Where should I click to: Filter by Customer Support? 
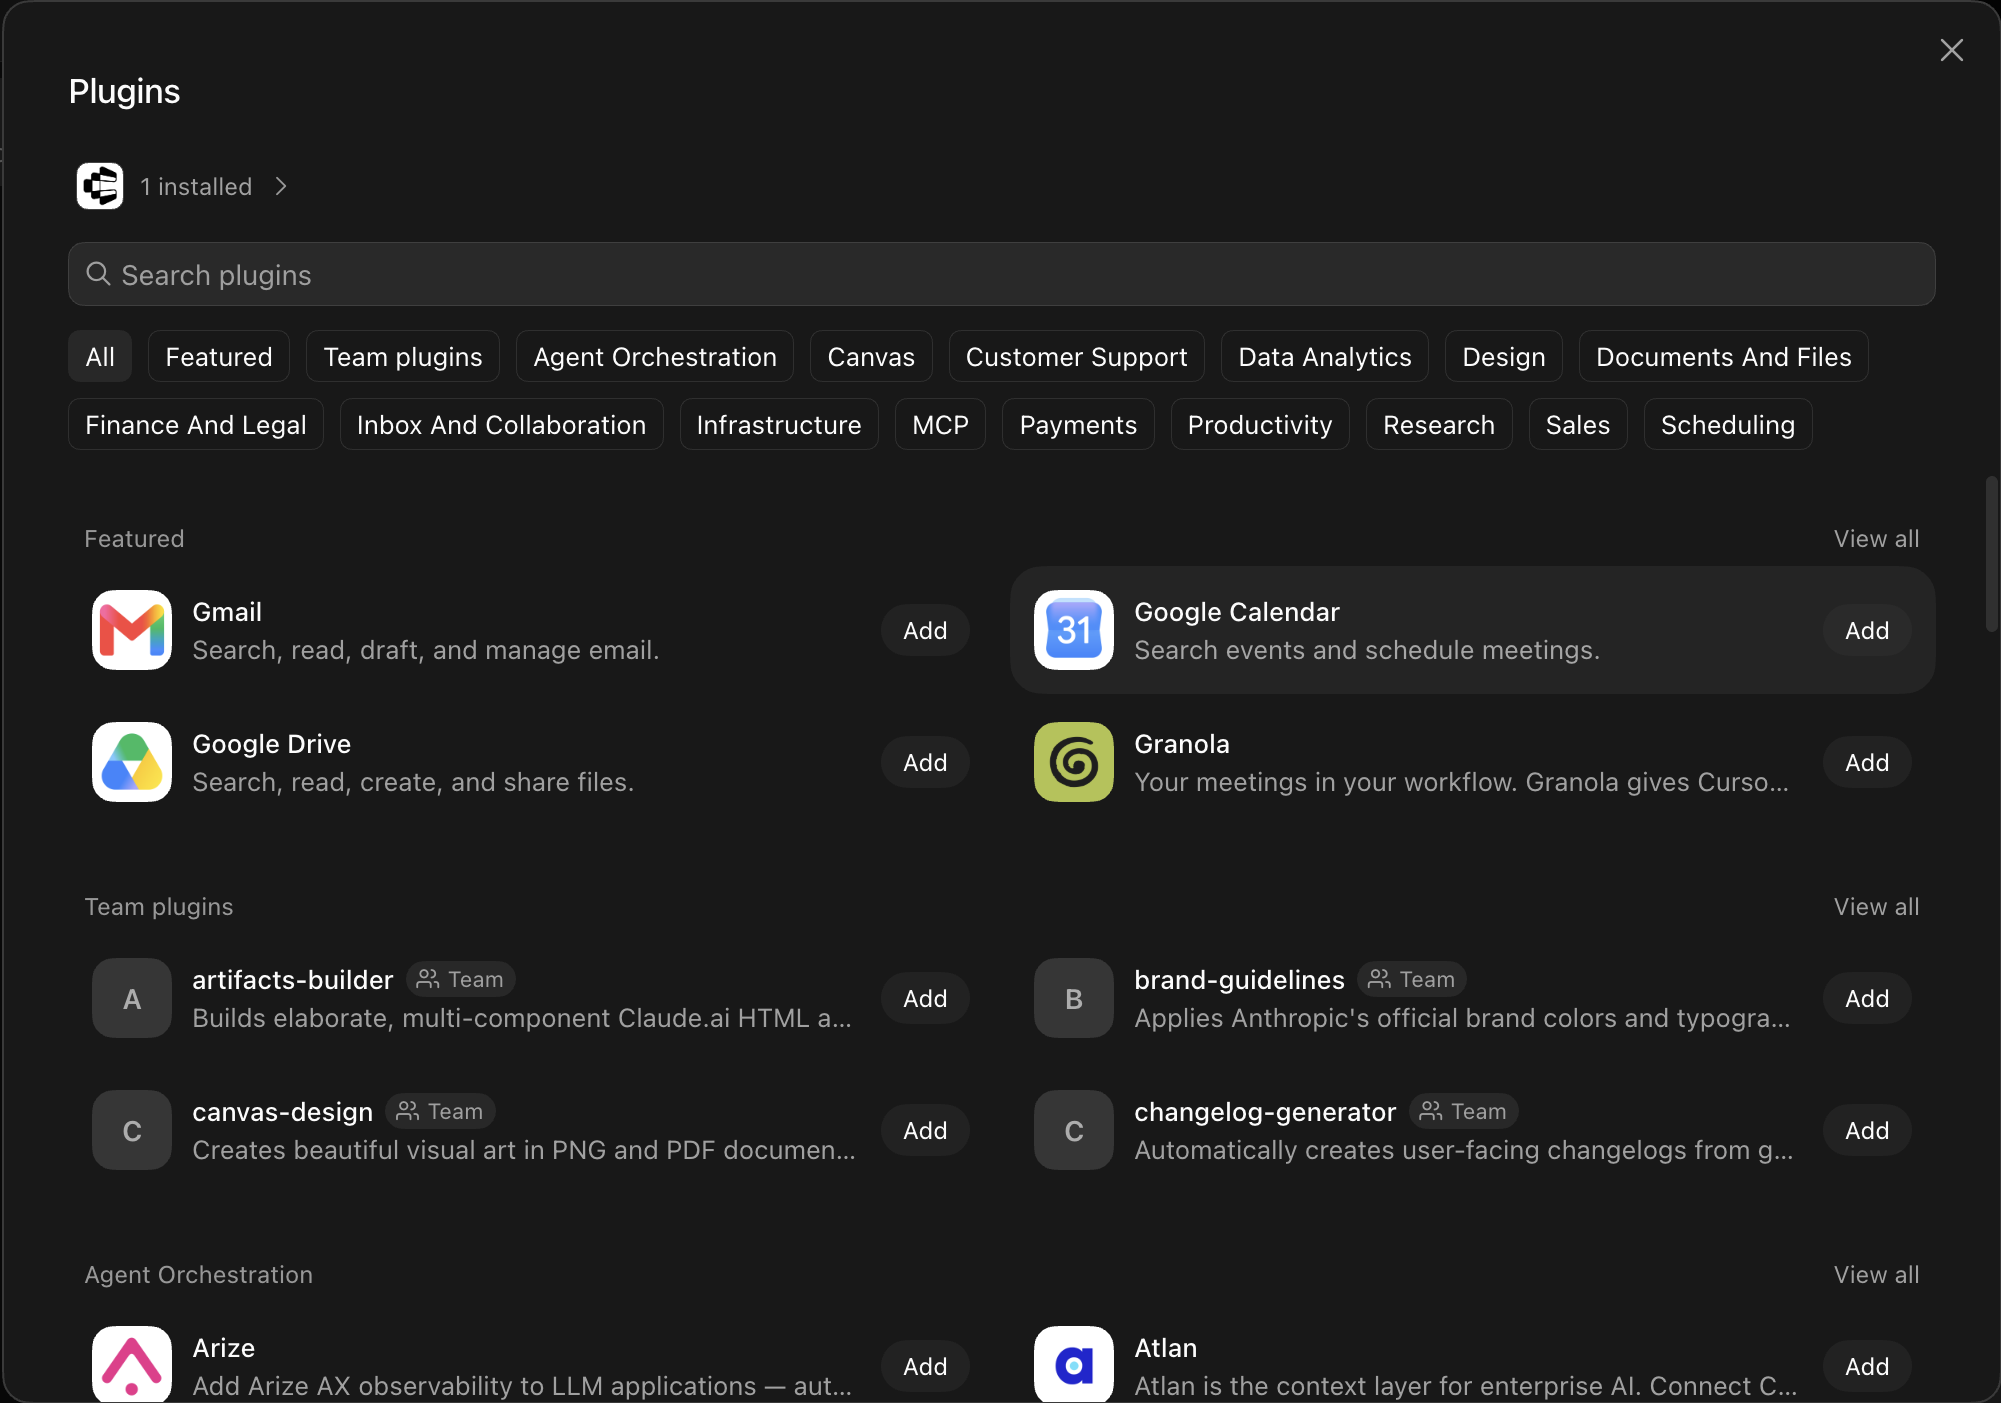click(1077, 357)
